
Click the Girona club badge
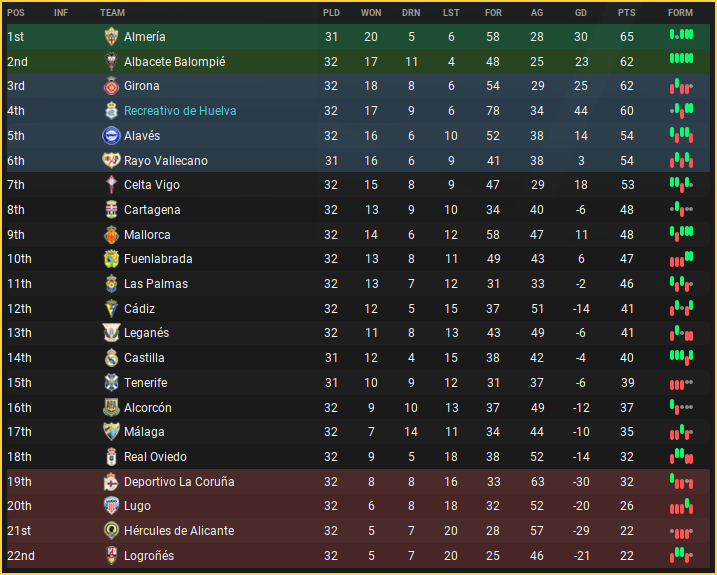tap(111, 86)
